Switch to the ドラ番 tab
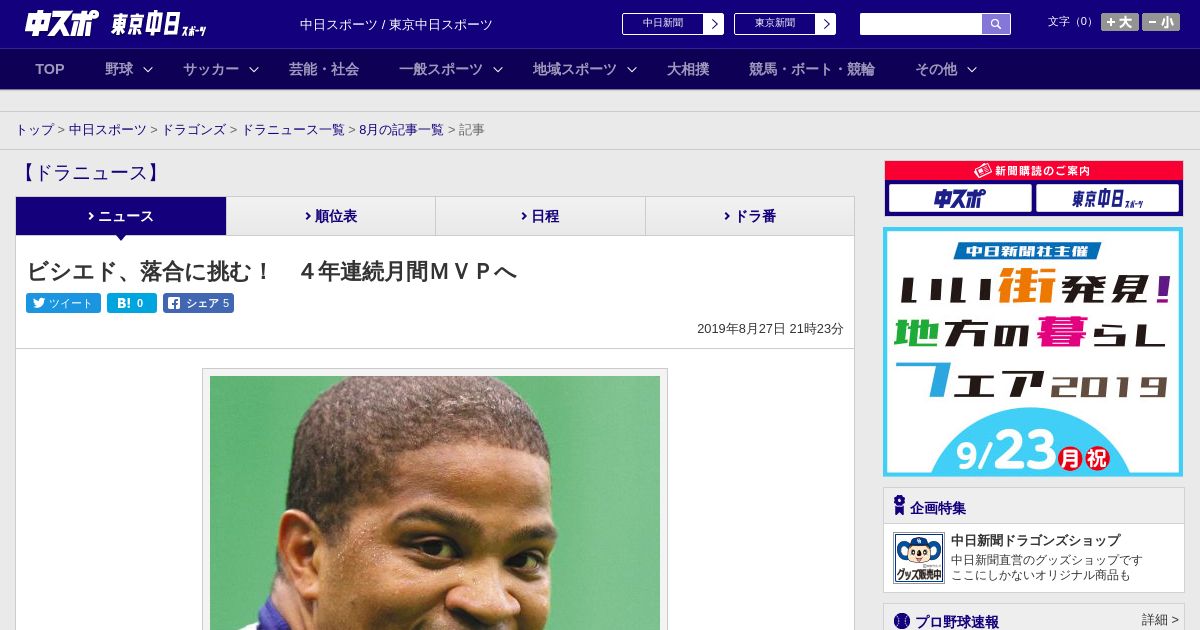 pos(750,216)
